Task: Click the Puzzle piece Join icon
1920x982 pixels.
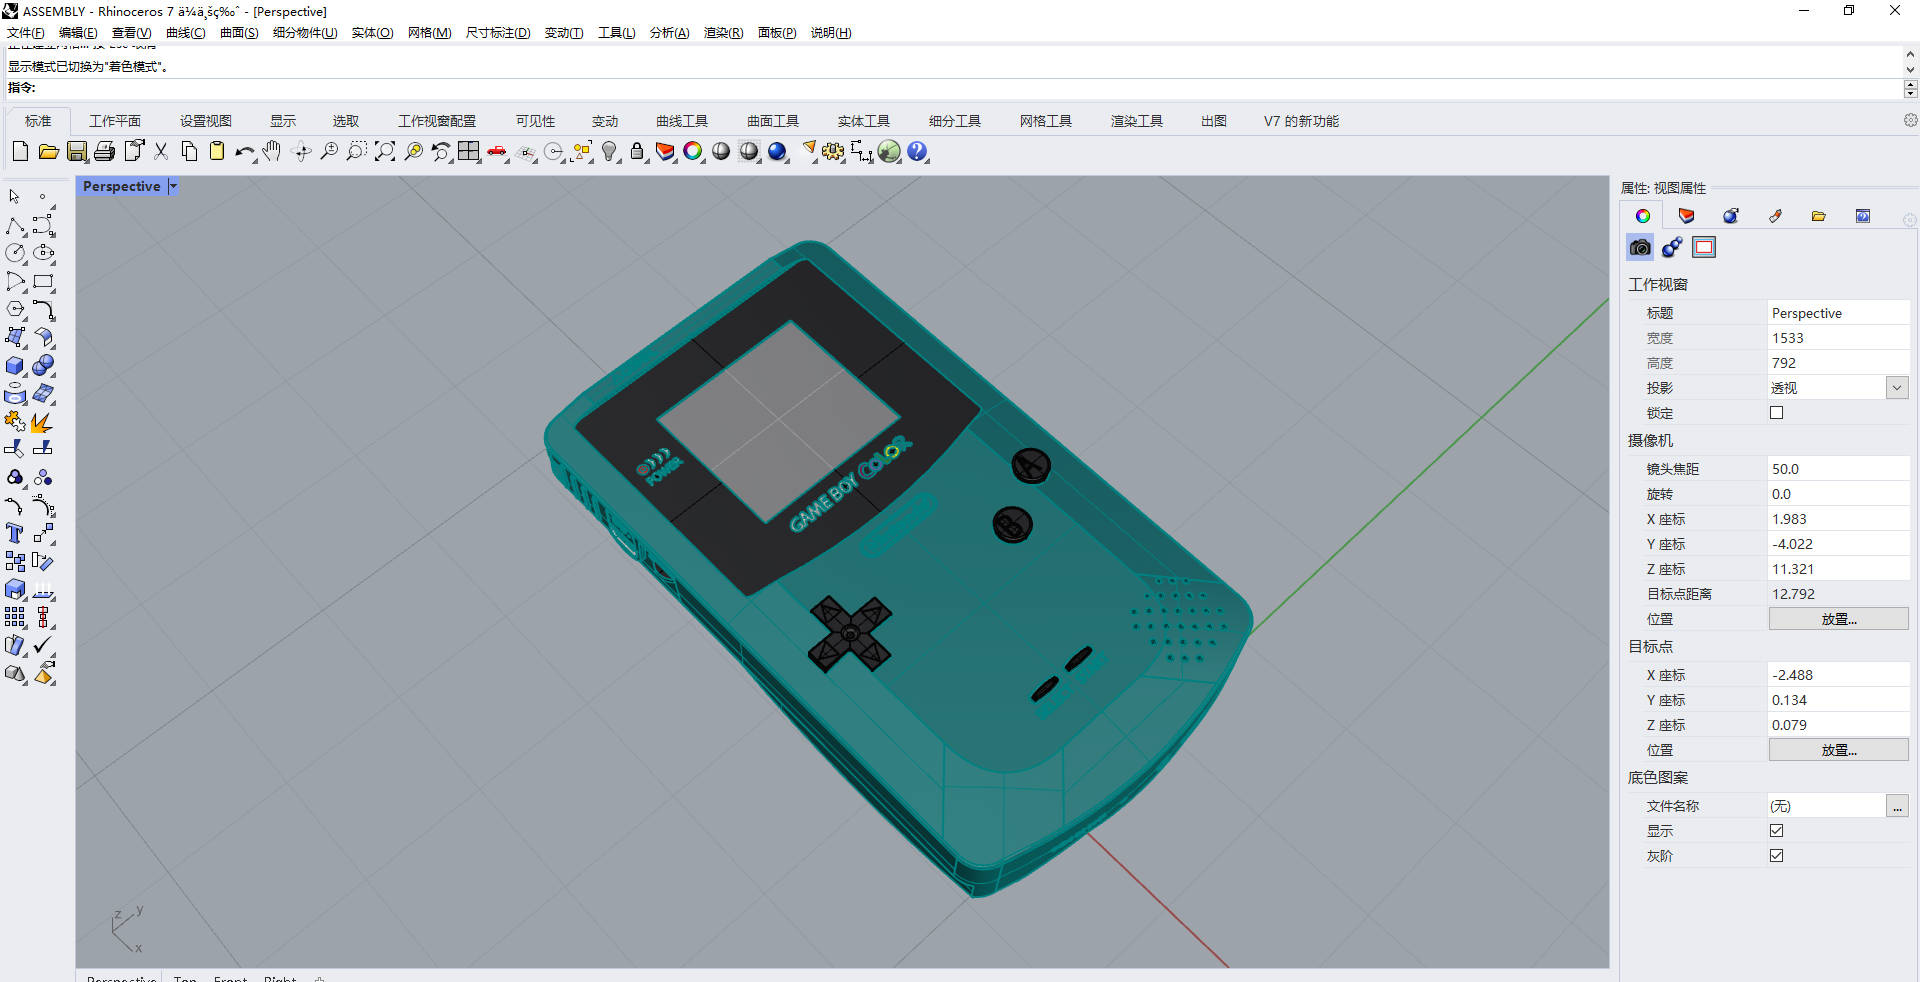Action: (x=15, y=422)
